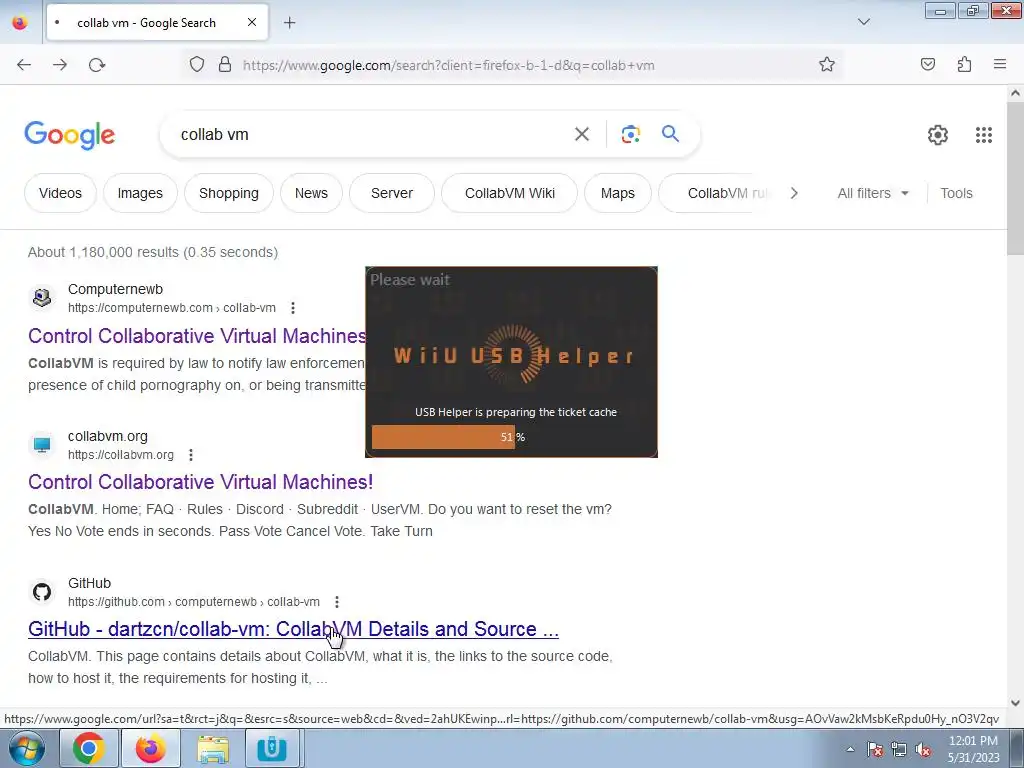1024x768 pixels.
Task: Open the muted volume tray icon
Action: coord(923,749)
